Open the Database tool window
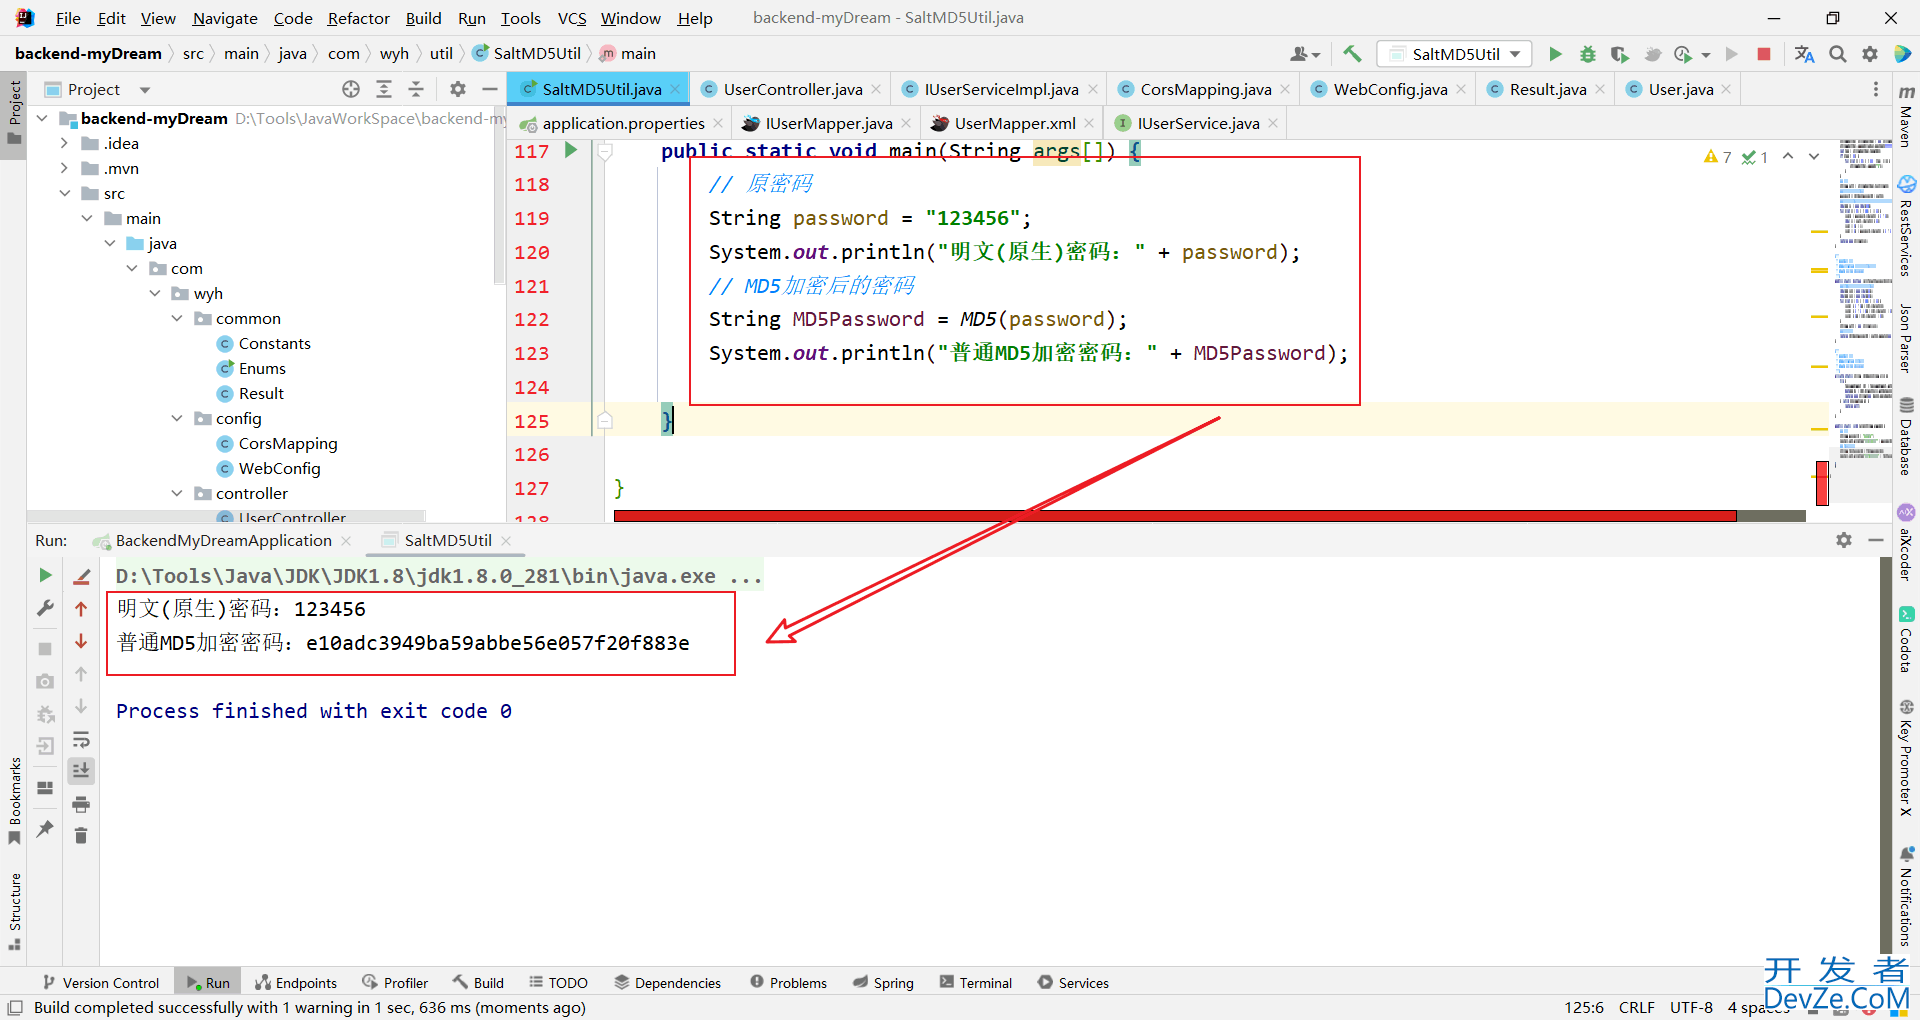 point(1906,436)
